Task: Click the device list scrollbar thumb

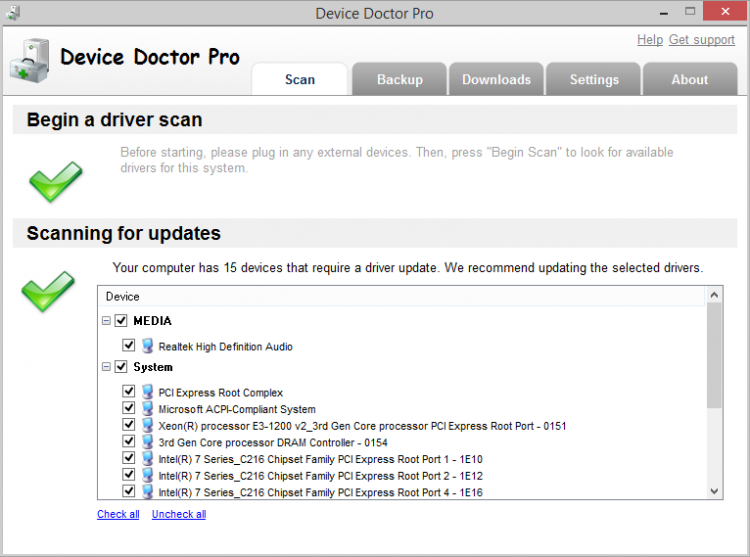Action: coord(714,355)
